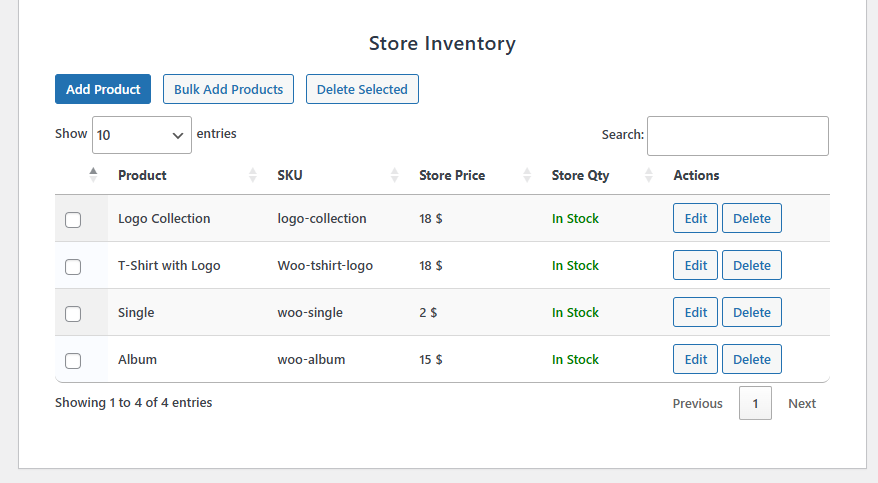Delete the T-Shirt with Logo product

coord(752,265)
